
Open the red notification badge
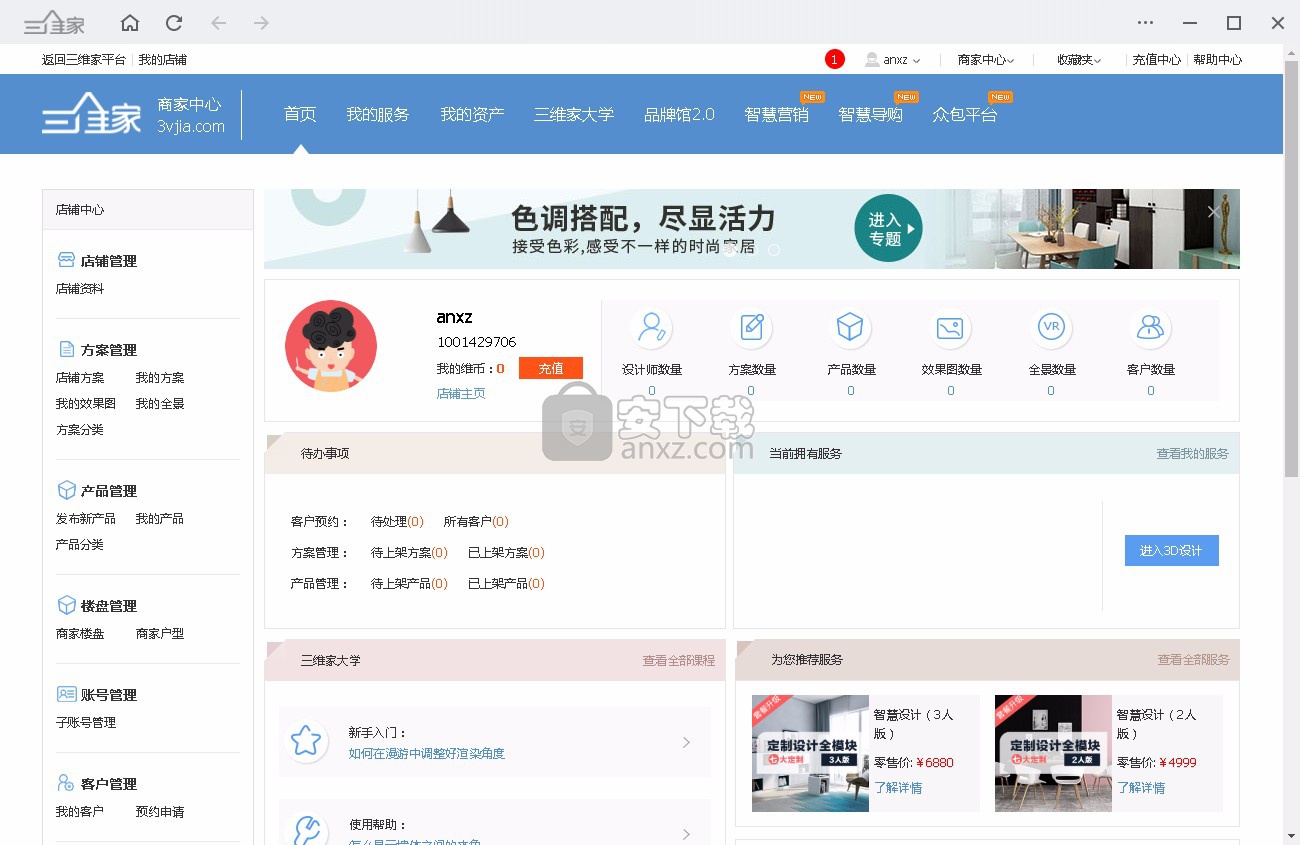coord(835,59)
